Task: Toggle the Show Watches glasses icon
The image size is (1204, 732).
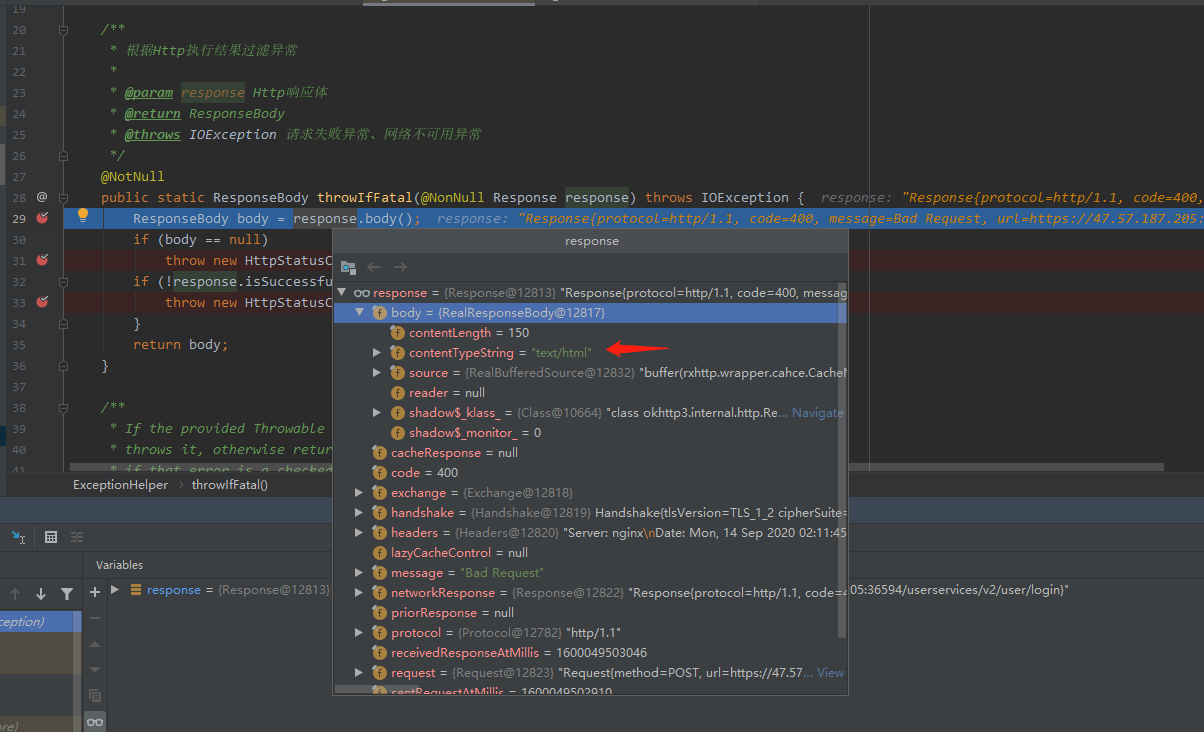Action: click(94, 721)
